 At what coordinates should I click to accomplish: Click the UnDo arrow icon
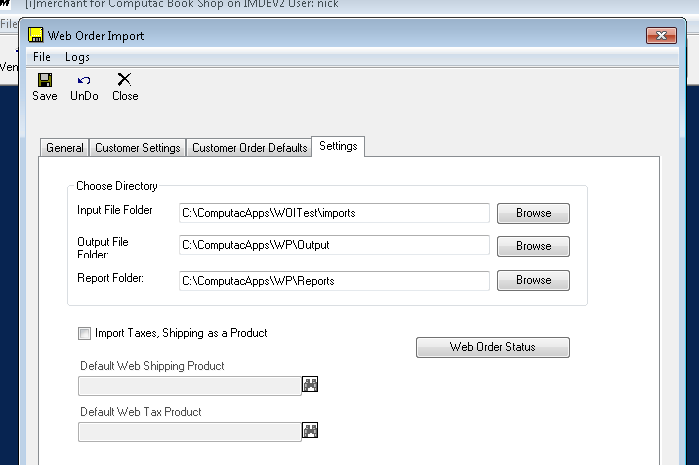pos(84,80)
